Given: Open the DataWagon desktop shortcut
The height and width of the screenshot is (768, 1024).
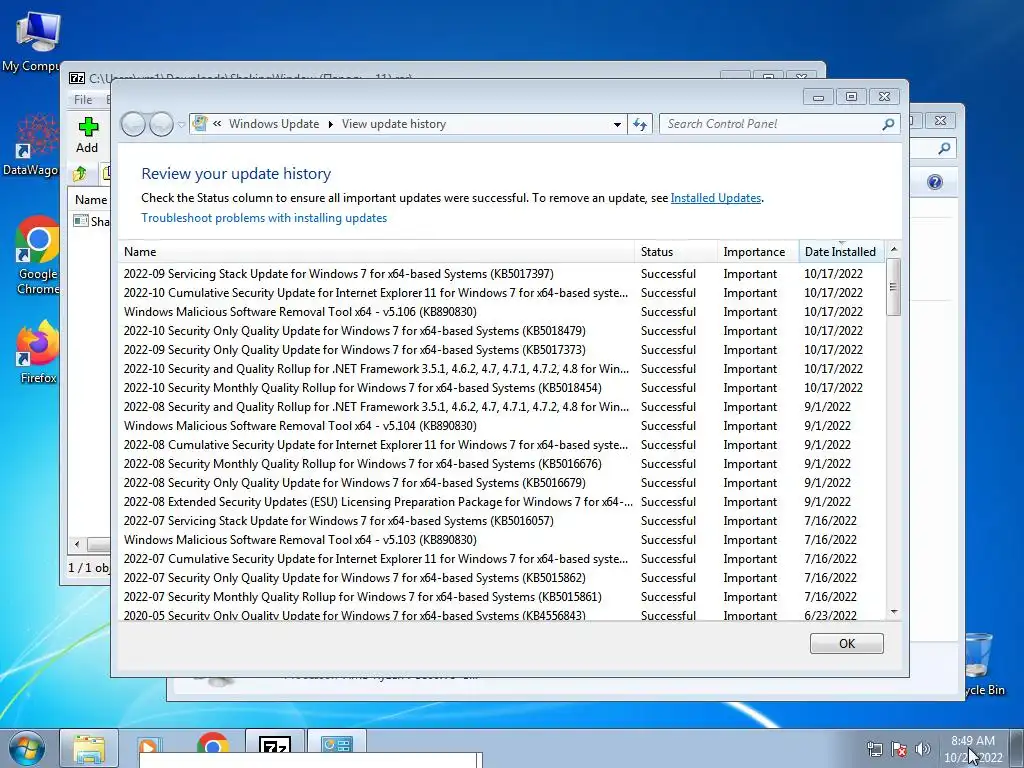Looking at the screenshot, I should 31,146.
